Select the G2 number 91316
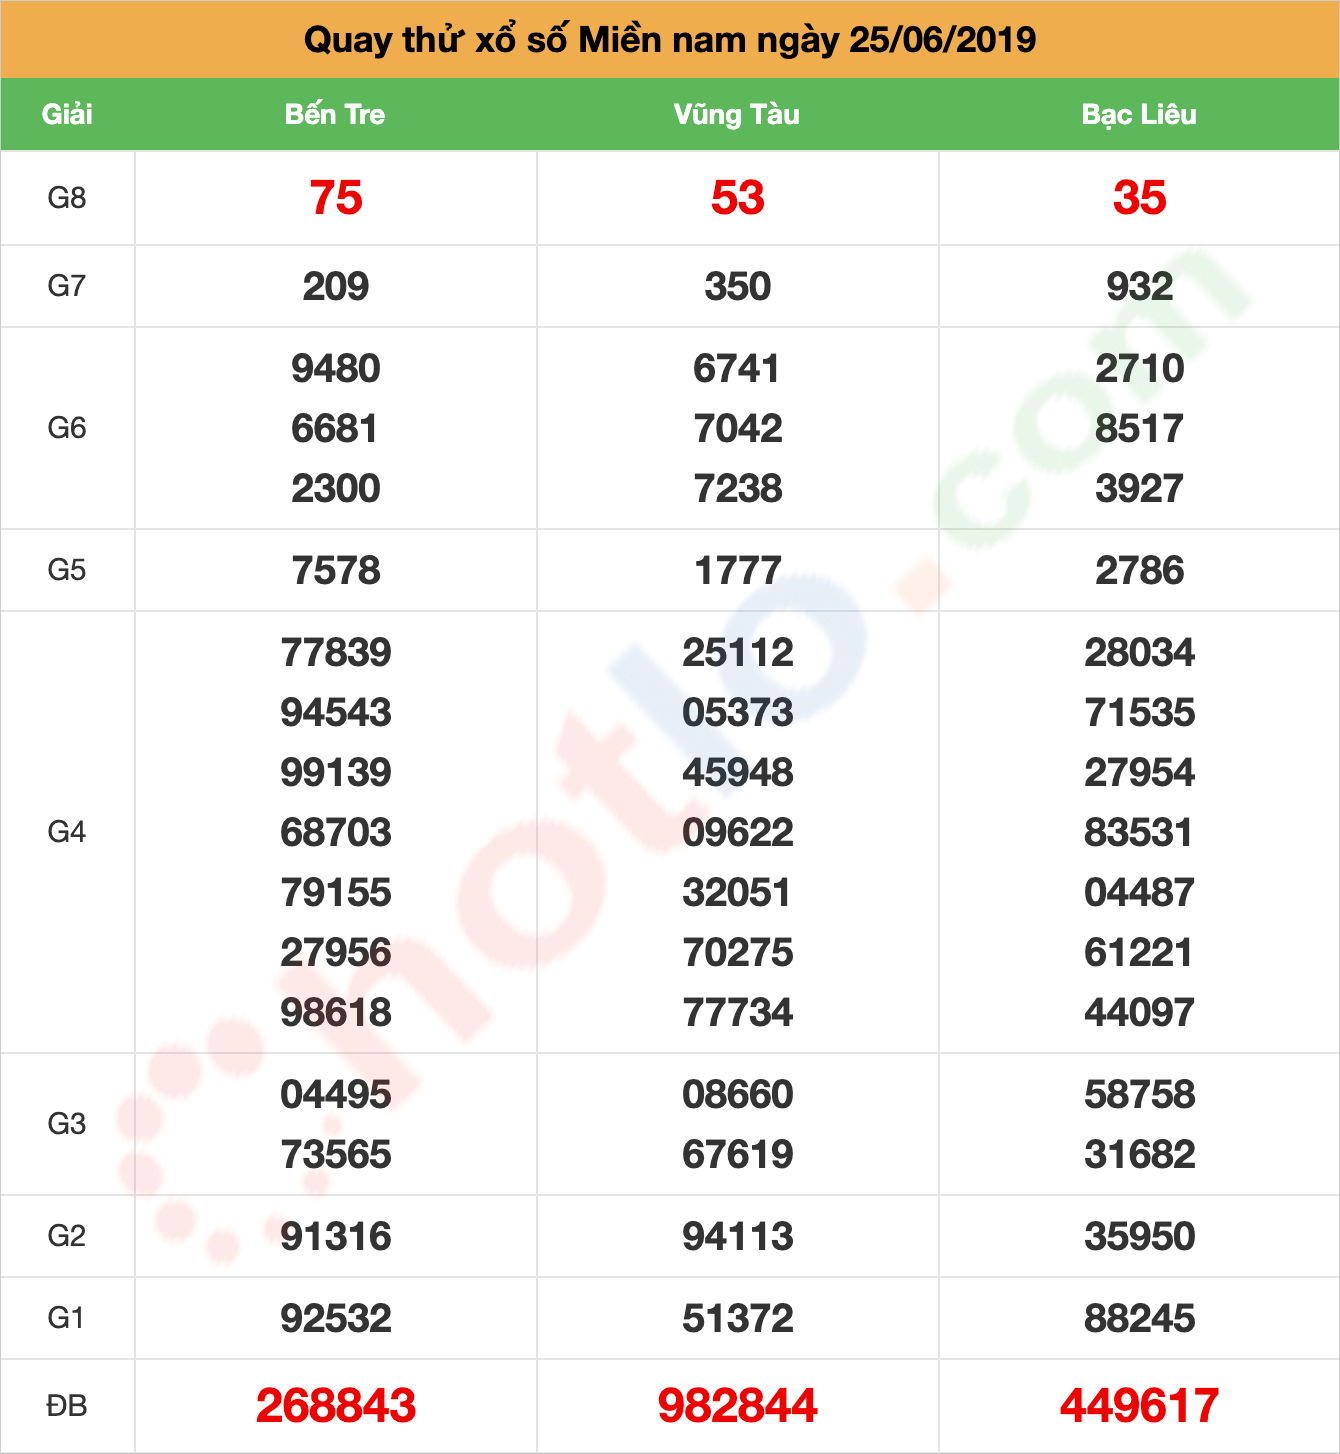Screen dimensions: 1340x1454 coord(336,1237)
